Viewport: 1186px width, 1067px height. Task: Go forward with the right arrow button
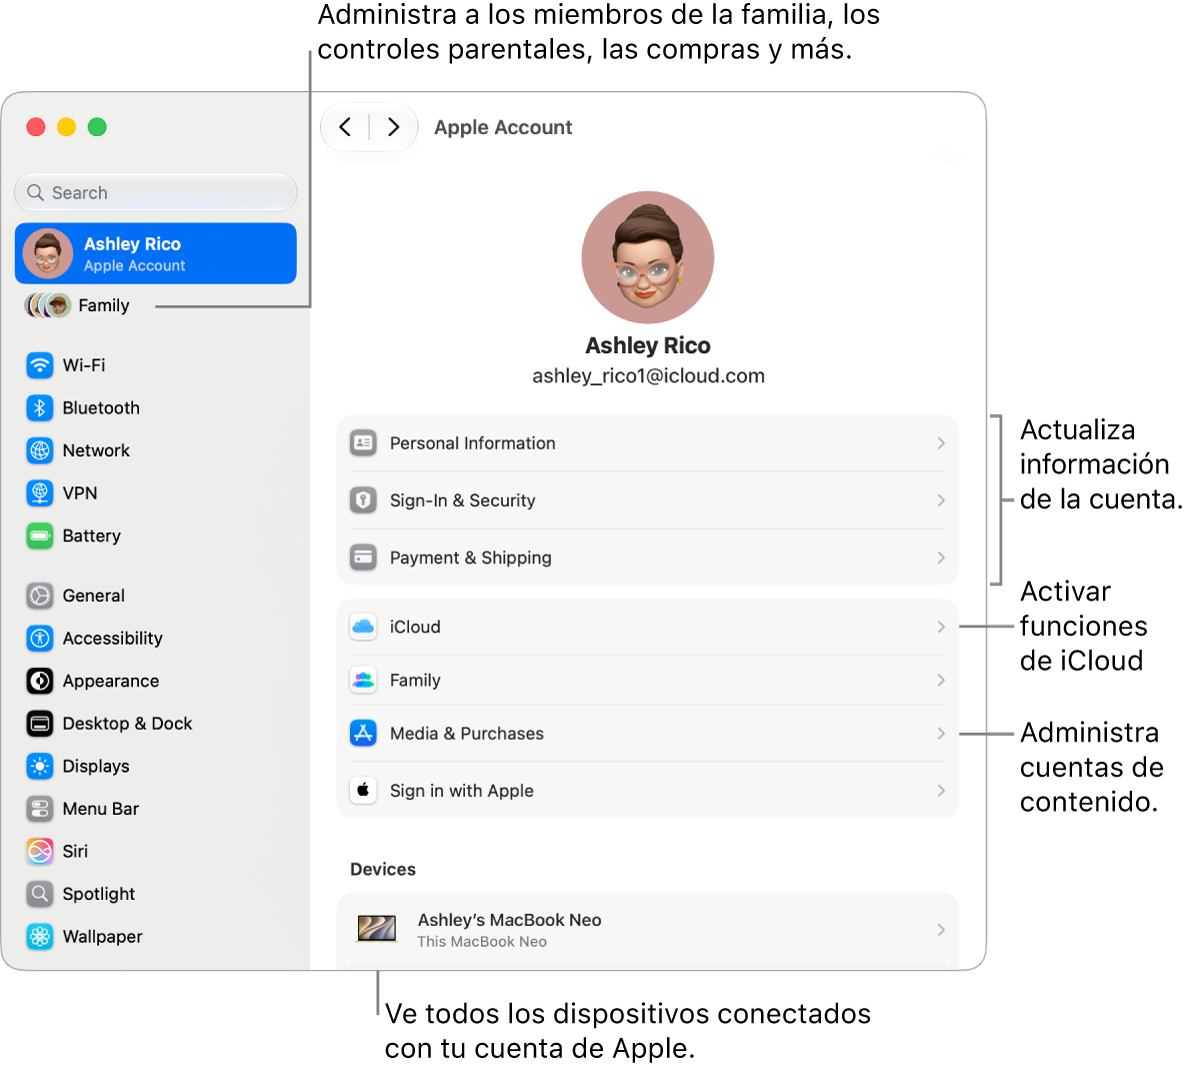[393, 127]
